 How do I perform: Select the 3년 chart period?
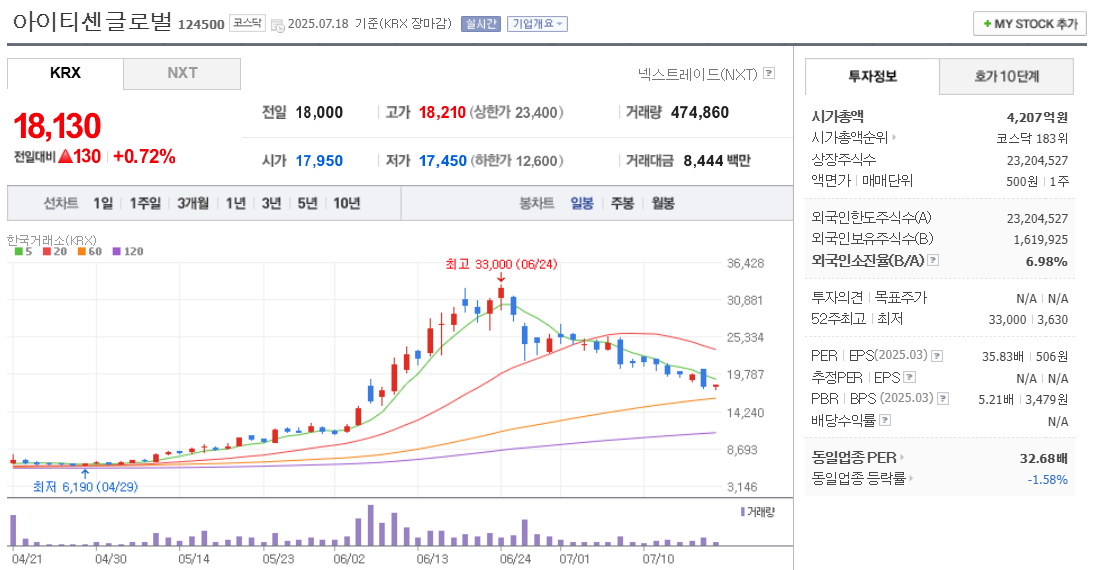click(271, 203)
